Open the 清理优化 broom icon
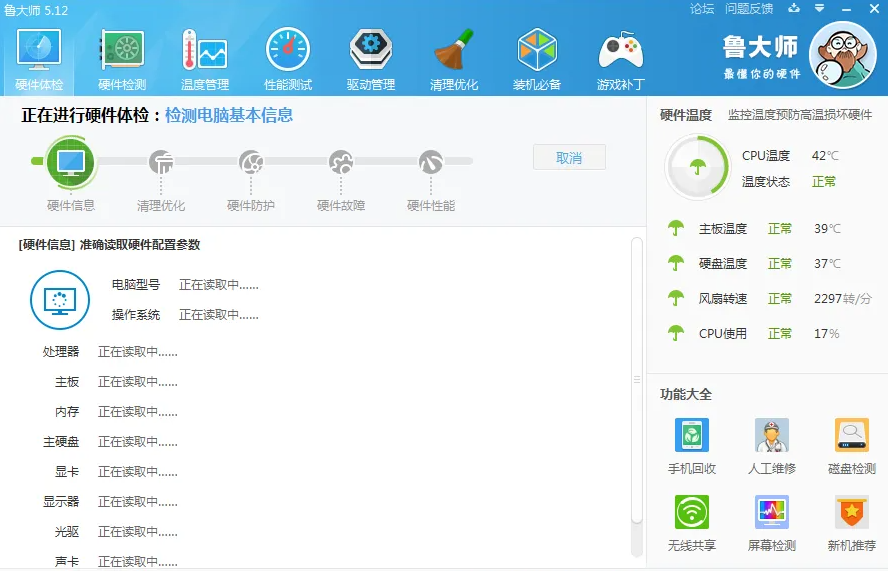 tap(454, 50)
